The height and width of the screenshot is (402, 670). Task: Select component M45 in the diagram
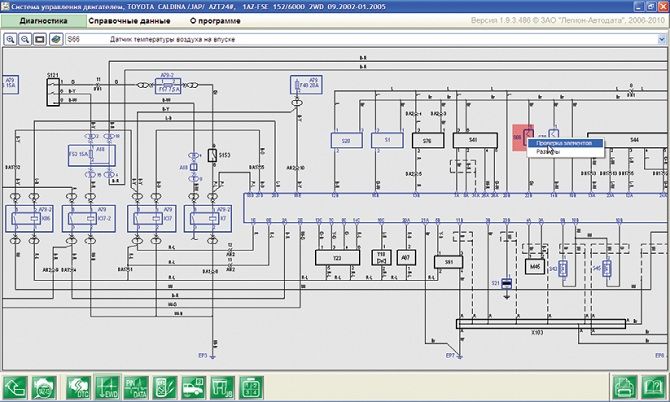(535, 267)
